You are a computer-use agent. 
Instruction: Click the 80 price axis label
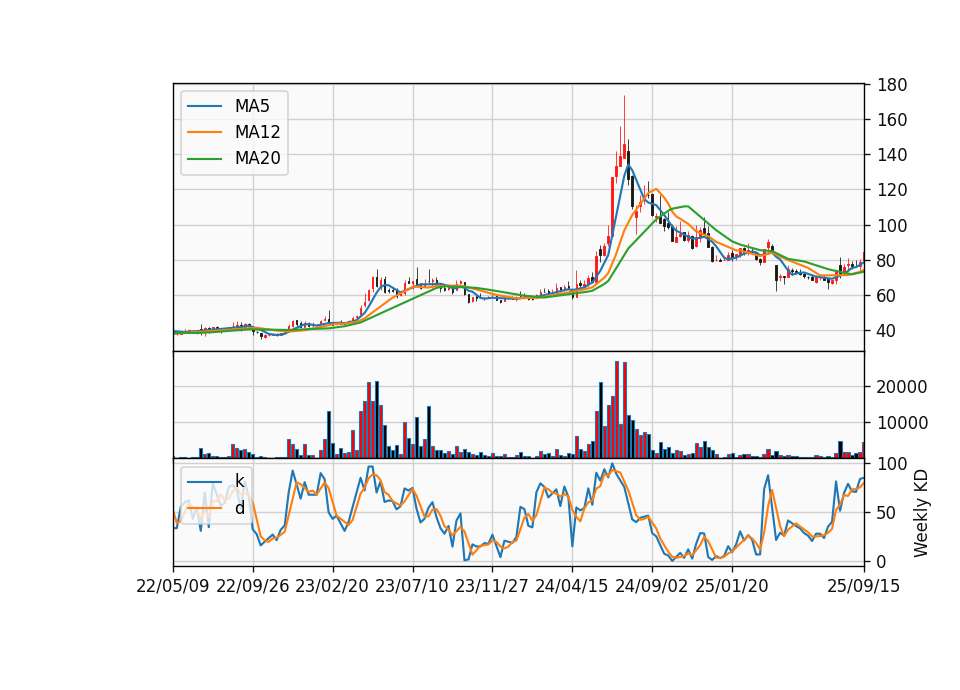point(887,261)
